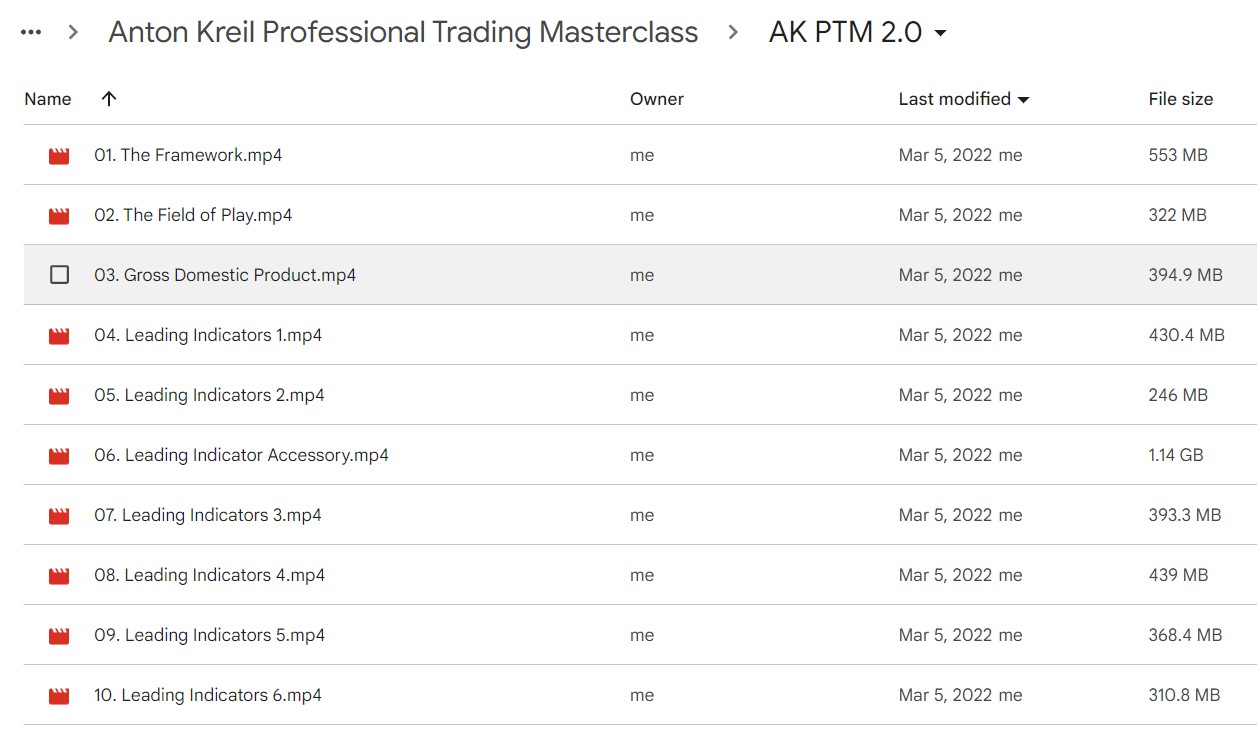Click the File size column header

tap(1180, 99)
